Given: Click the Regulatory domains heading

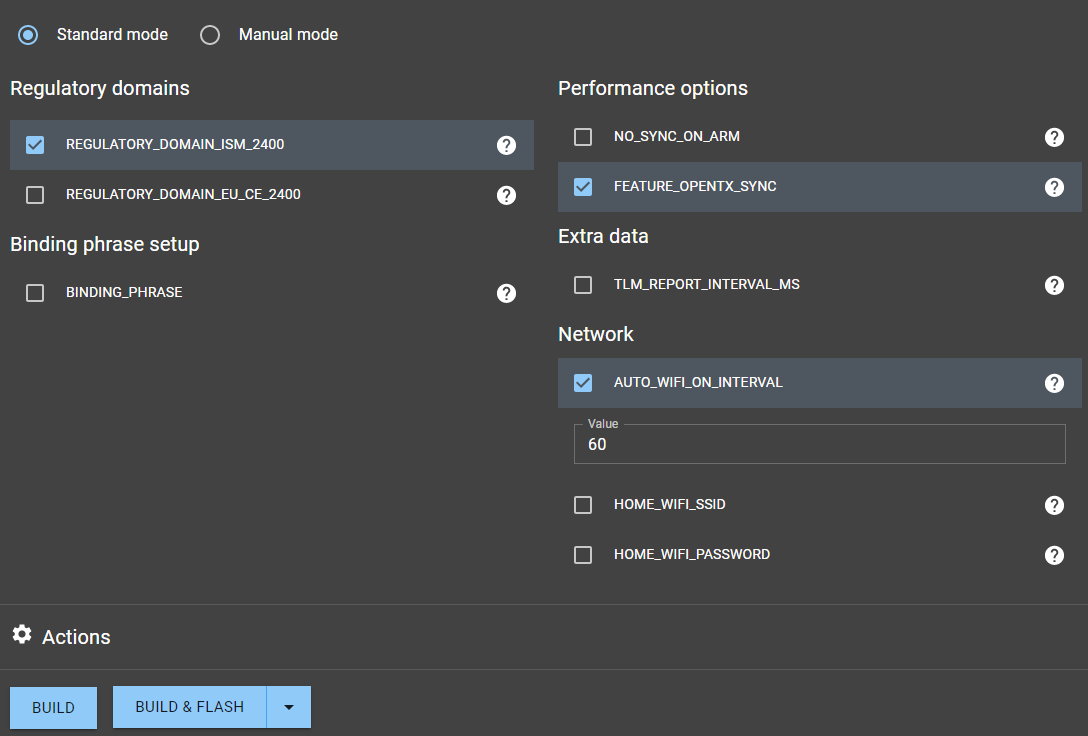Looking at the screenshot, I should [100, 88].
